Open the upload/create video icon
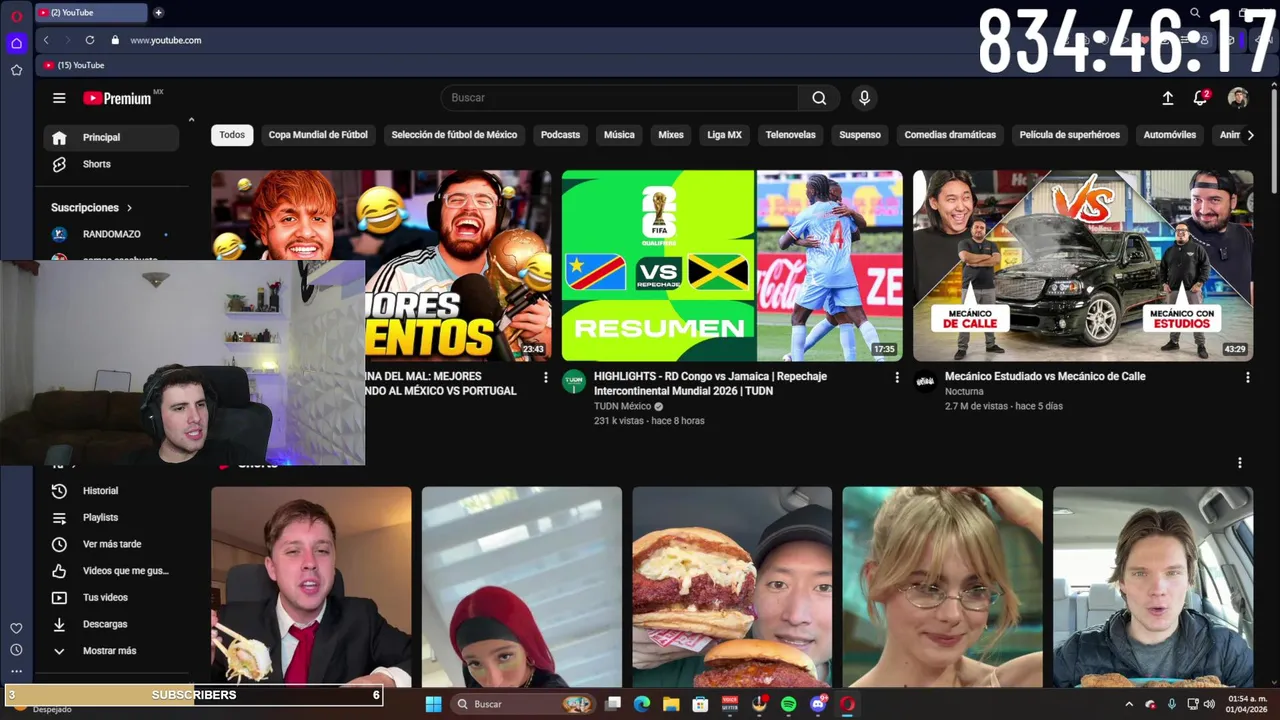The height and width of the screenshot is (720, 1280). tap(1167, 98)
